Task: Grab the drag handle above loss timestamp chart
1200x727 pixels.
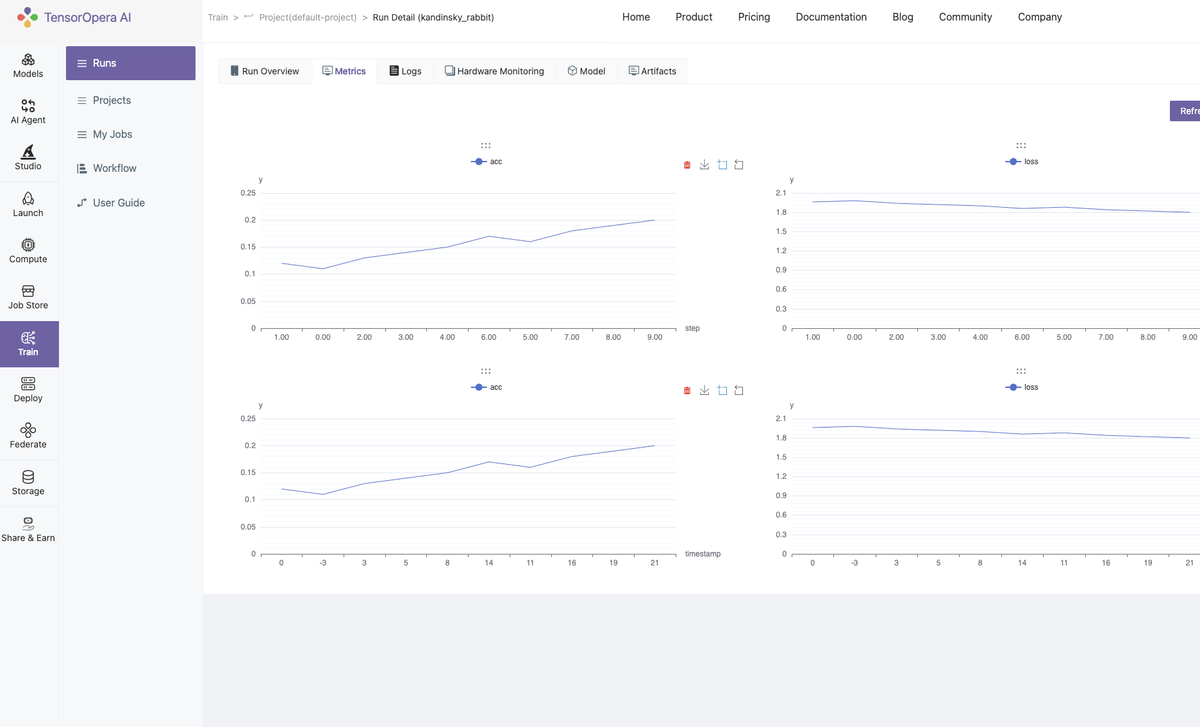Action: tap(1021, 371)
